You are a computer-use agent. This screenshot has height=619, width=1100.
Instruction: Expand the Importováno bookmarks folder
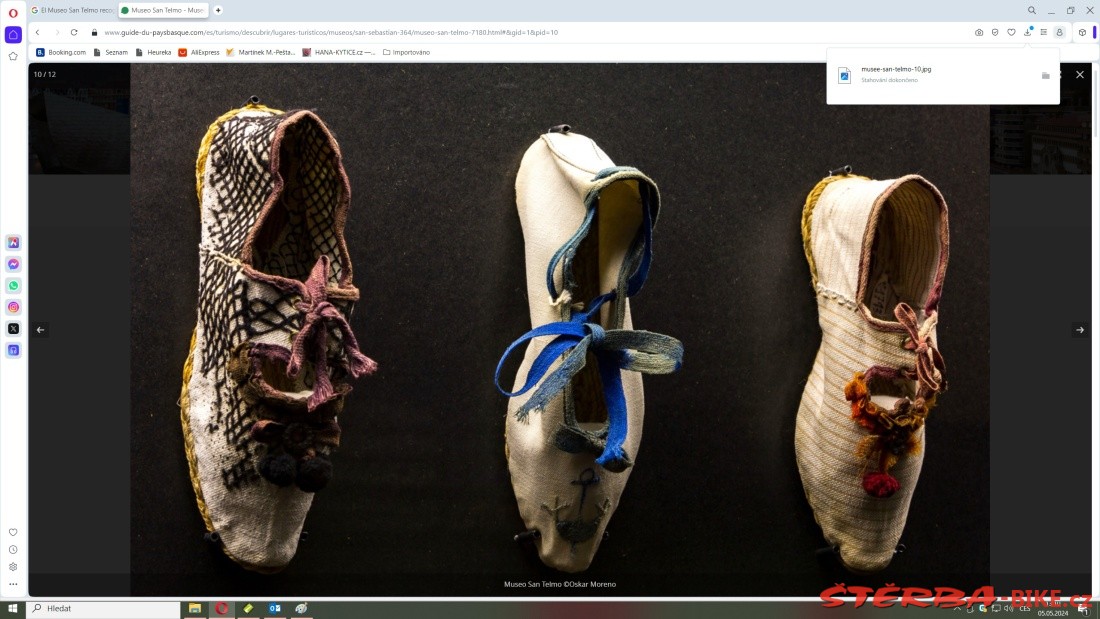tap(406, 52)
